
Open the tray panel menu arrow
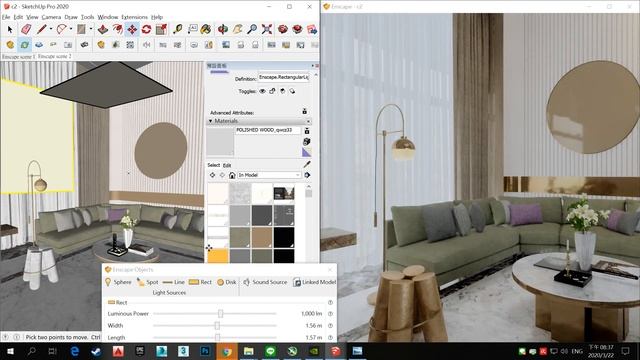(x=313, y=66)
